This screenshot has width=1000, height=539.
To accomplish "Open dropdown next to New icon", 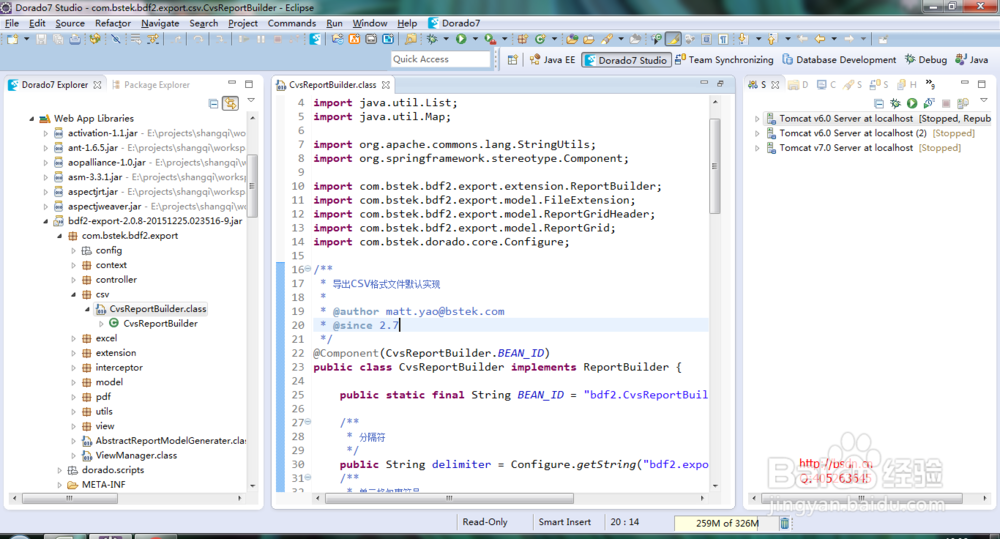I will [27, 39].
